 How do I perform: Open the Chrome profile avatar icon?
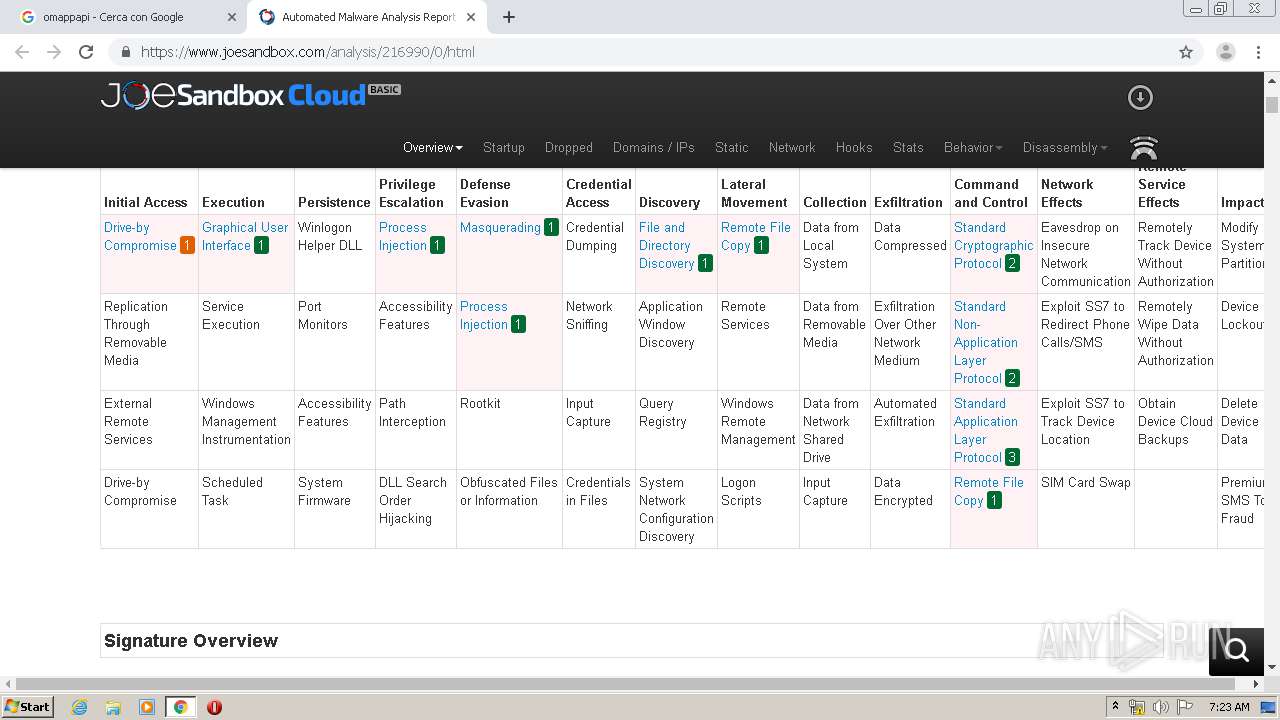tap(1225, 52)
